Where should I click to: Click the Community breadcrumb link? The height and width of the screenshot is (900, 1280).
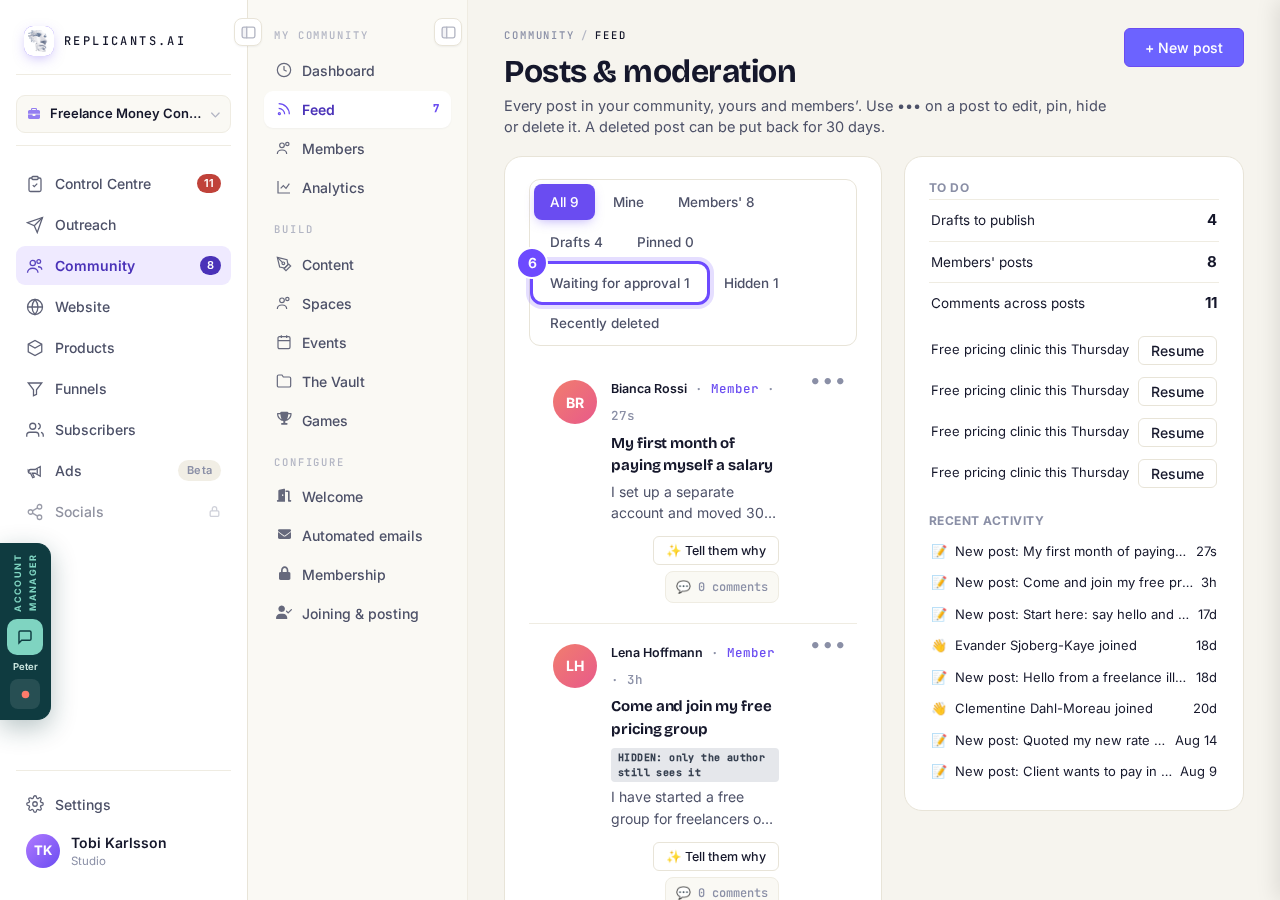(539, 35)
